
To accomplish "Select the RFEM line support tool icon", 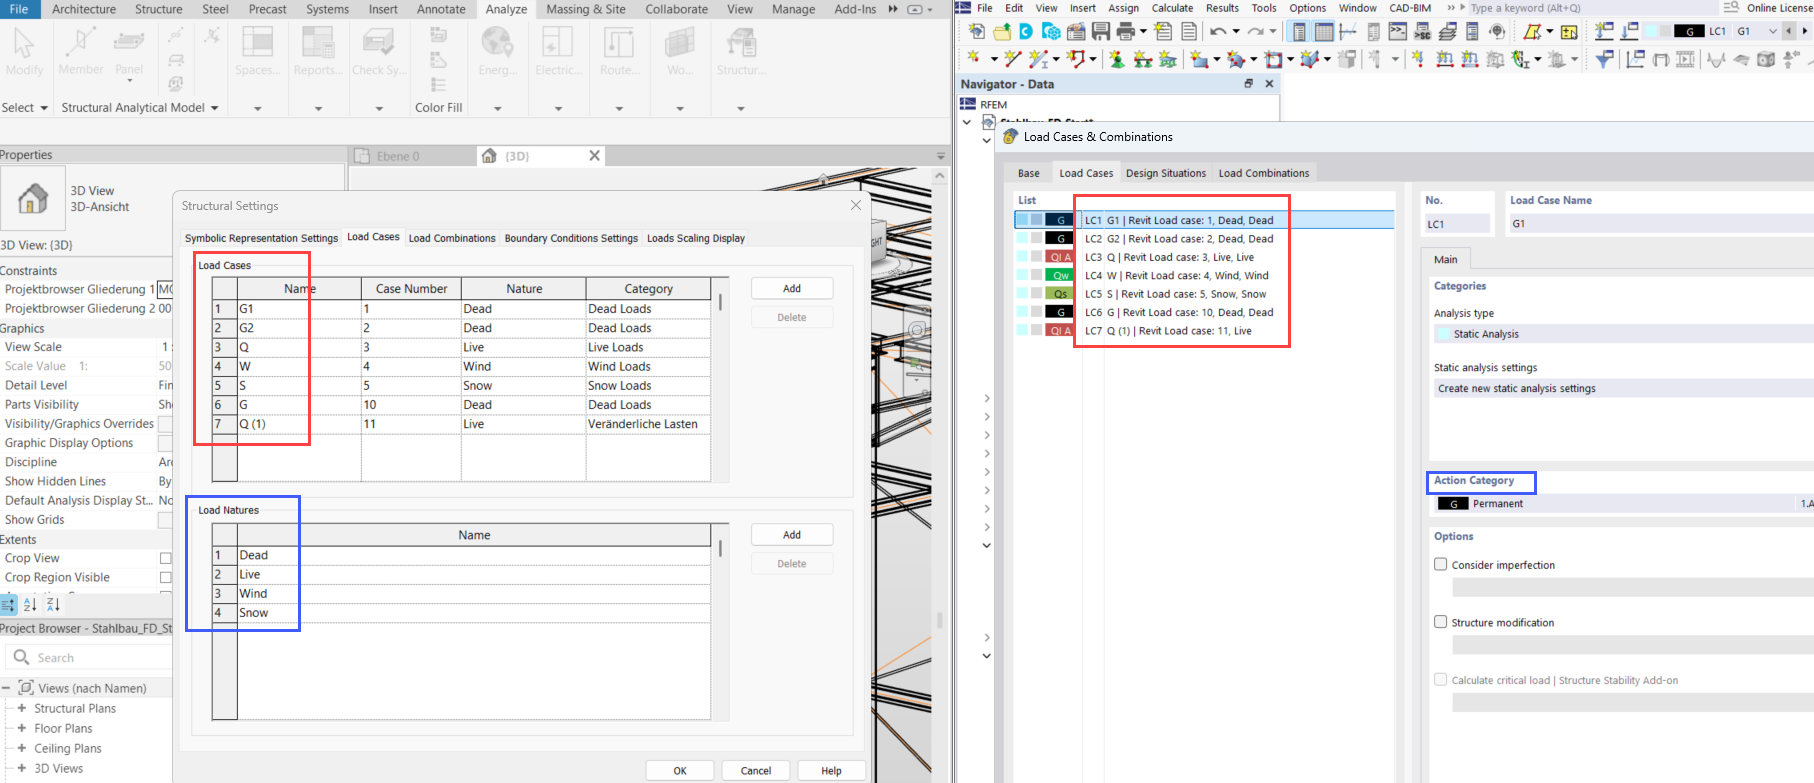I will point(1143,59).
